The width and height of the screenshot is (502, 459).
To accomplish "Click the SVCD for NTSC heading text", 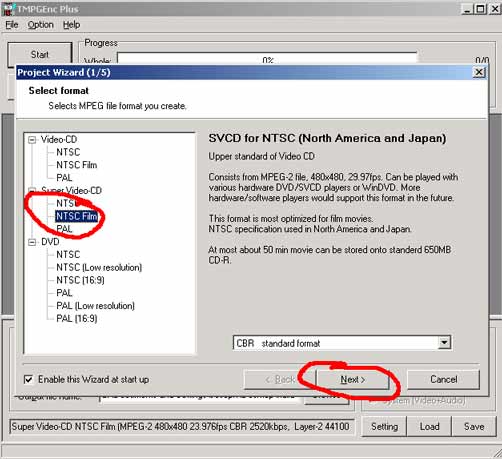I will coord(327,138).
